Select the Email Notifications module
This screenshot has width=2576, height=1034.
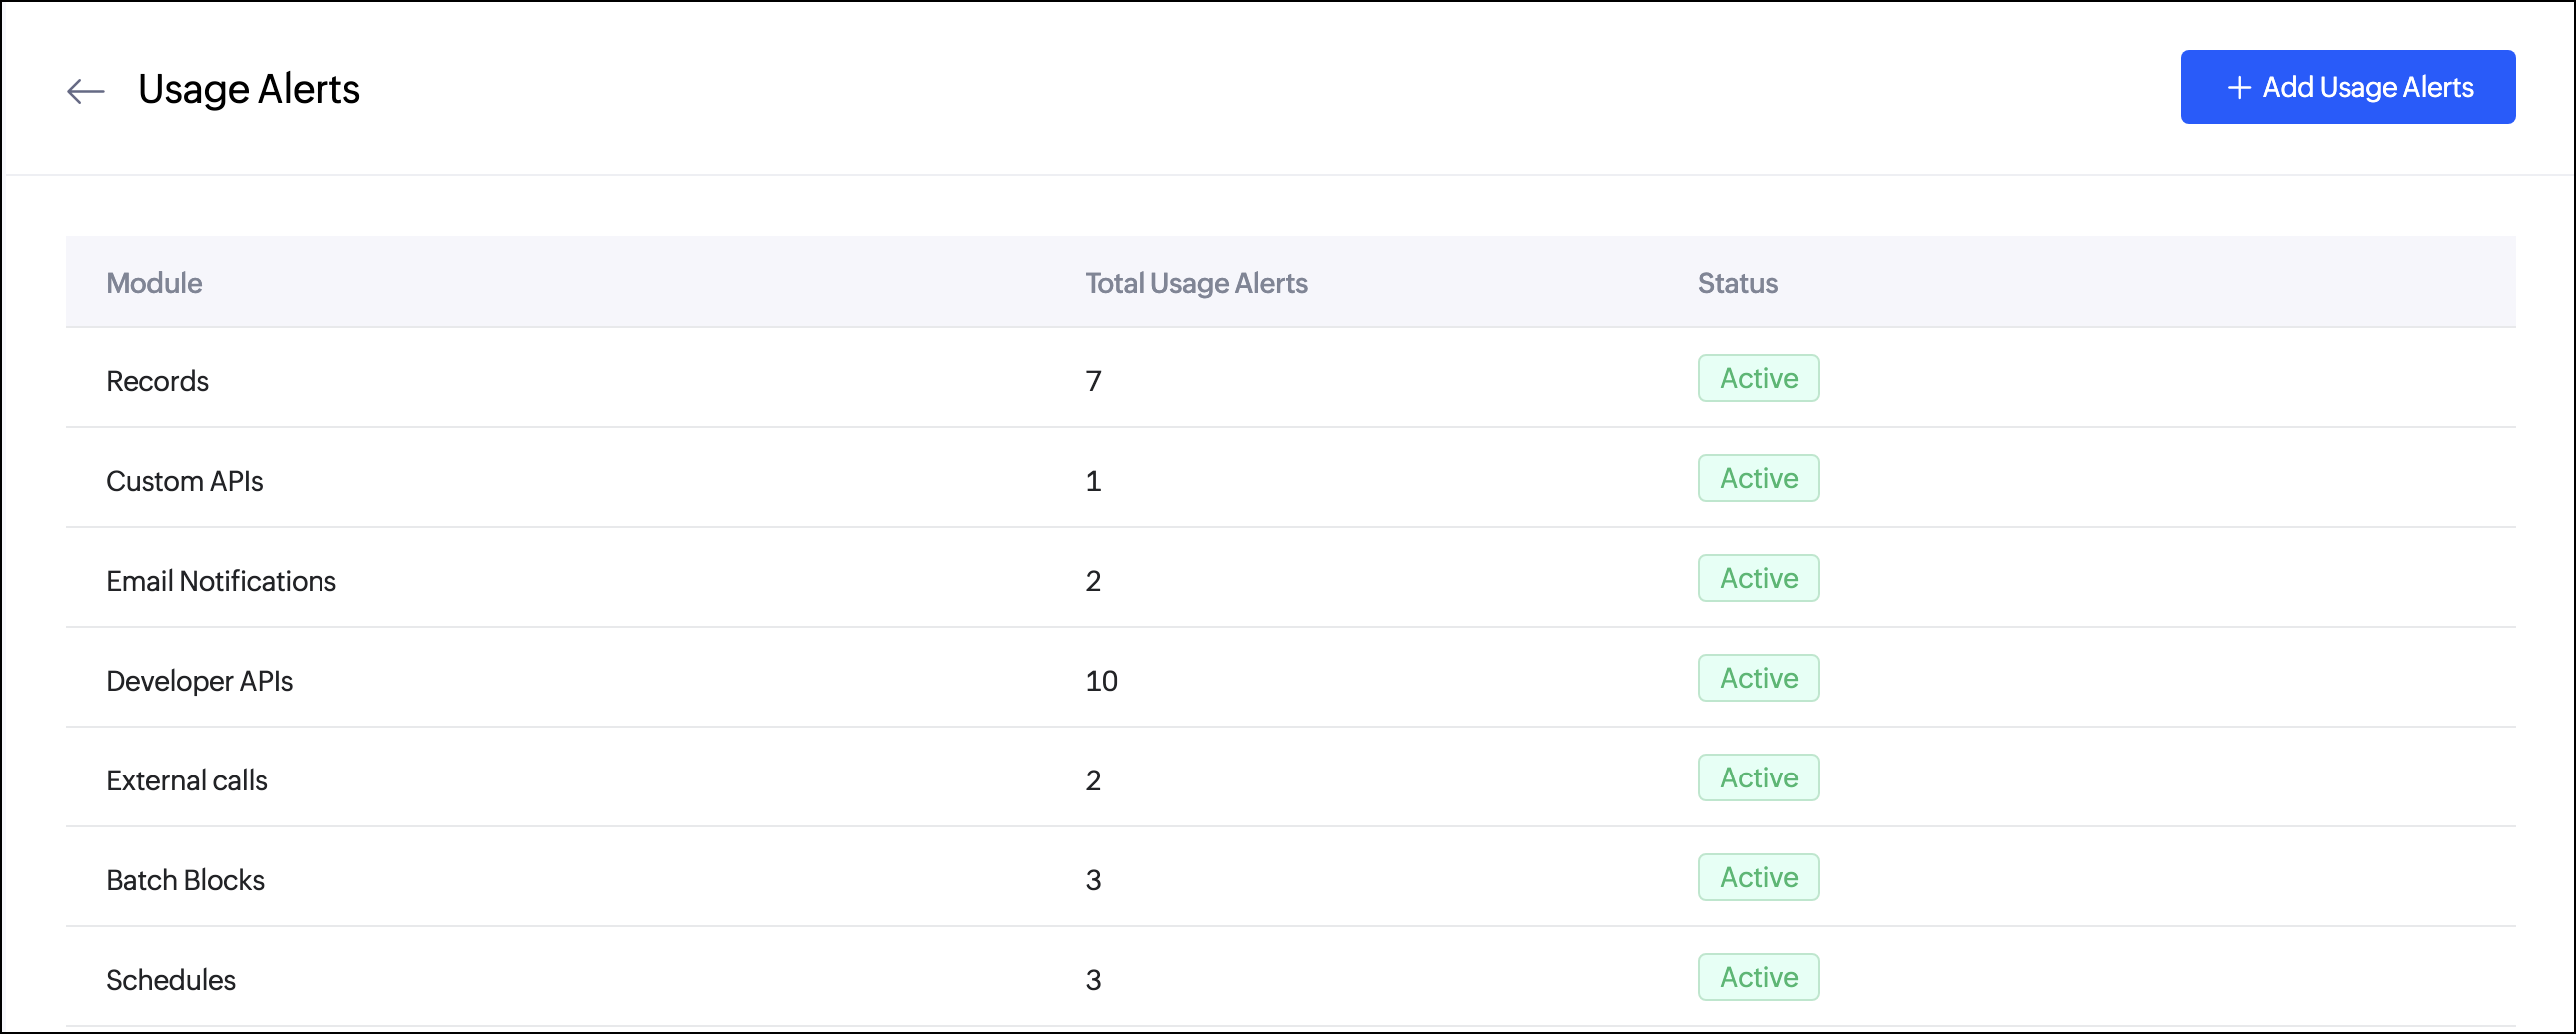point(221,581)
